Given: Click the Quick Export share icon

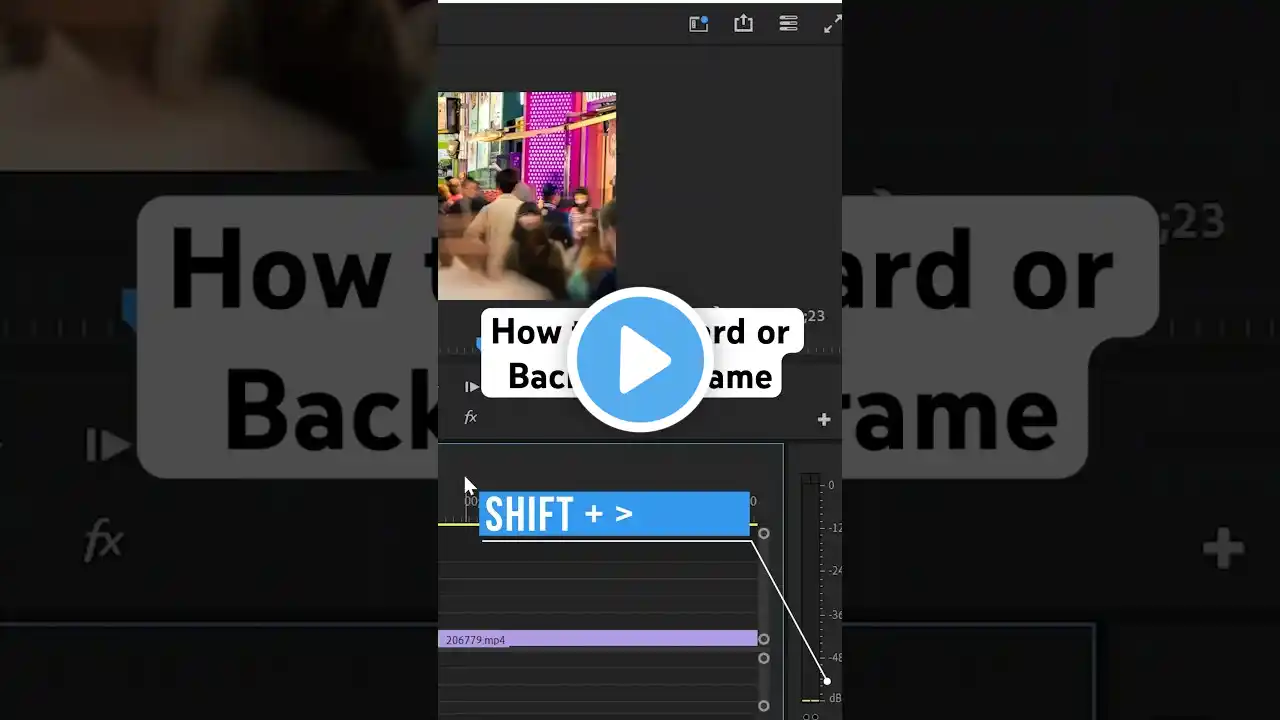Looking at the screenshot, I should point(743,23).
